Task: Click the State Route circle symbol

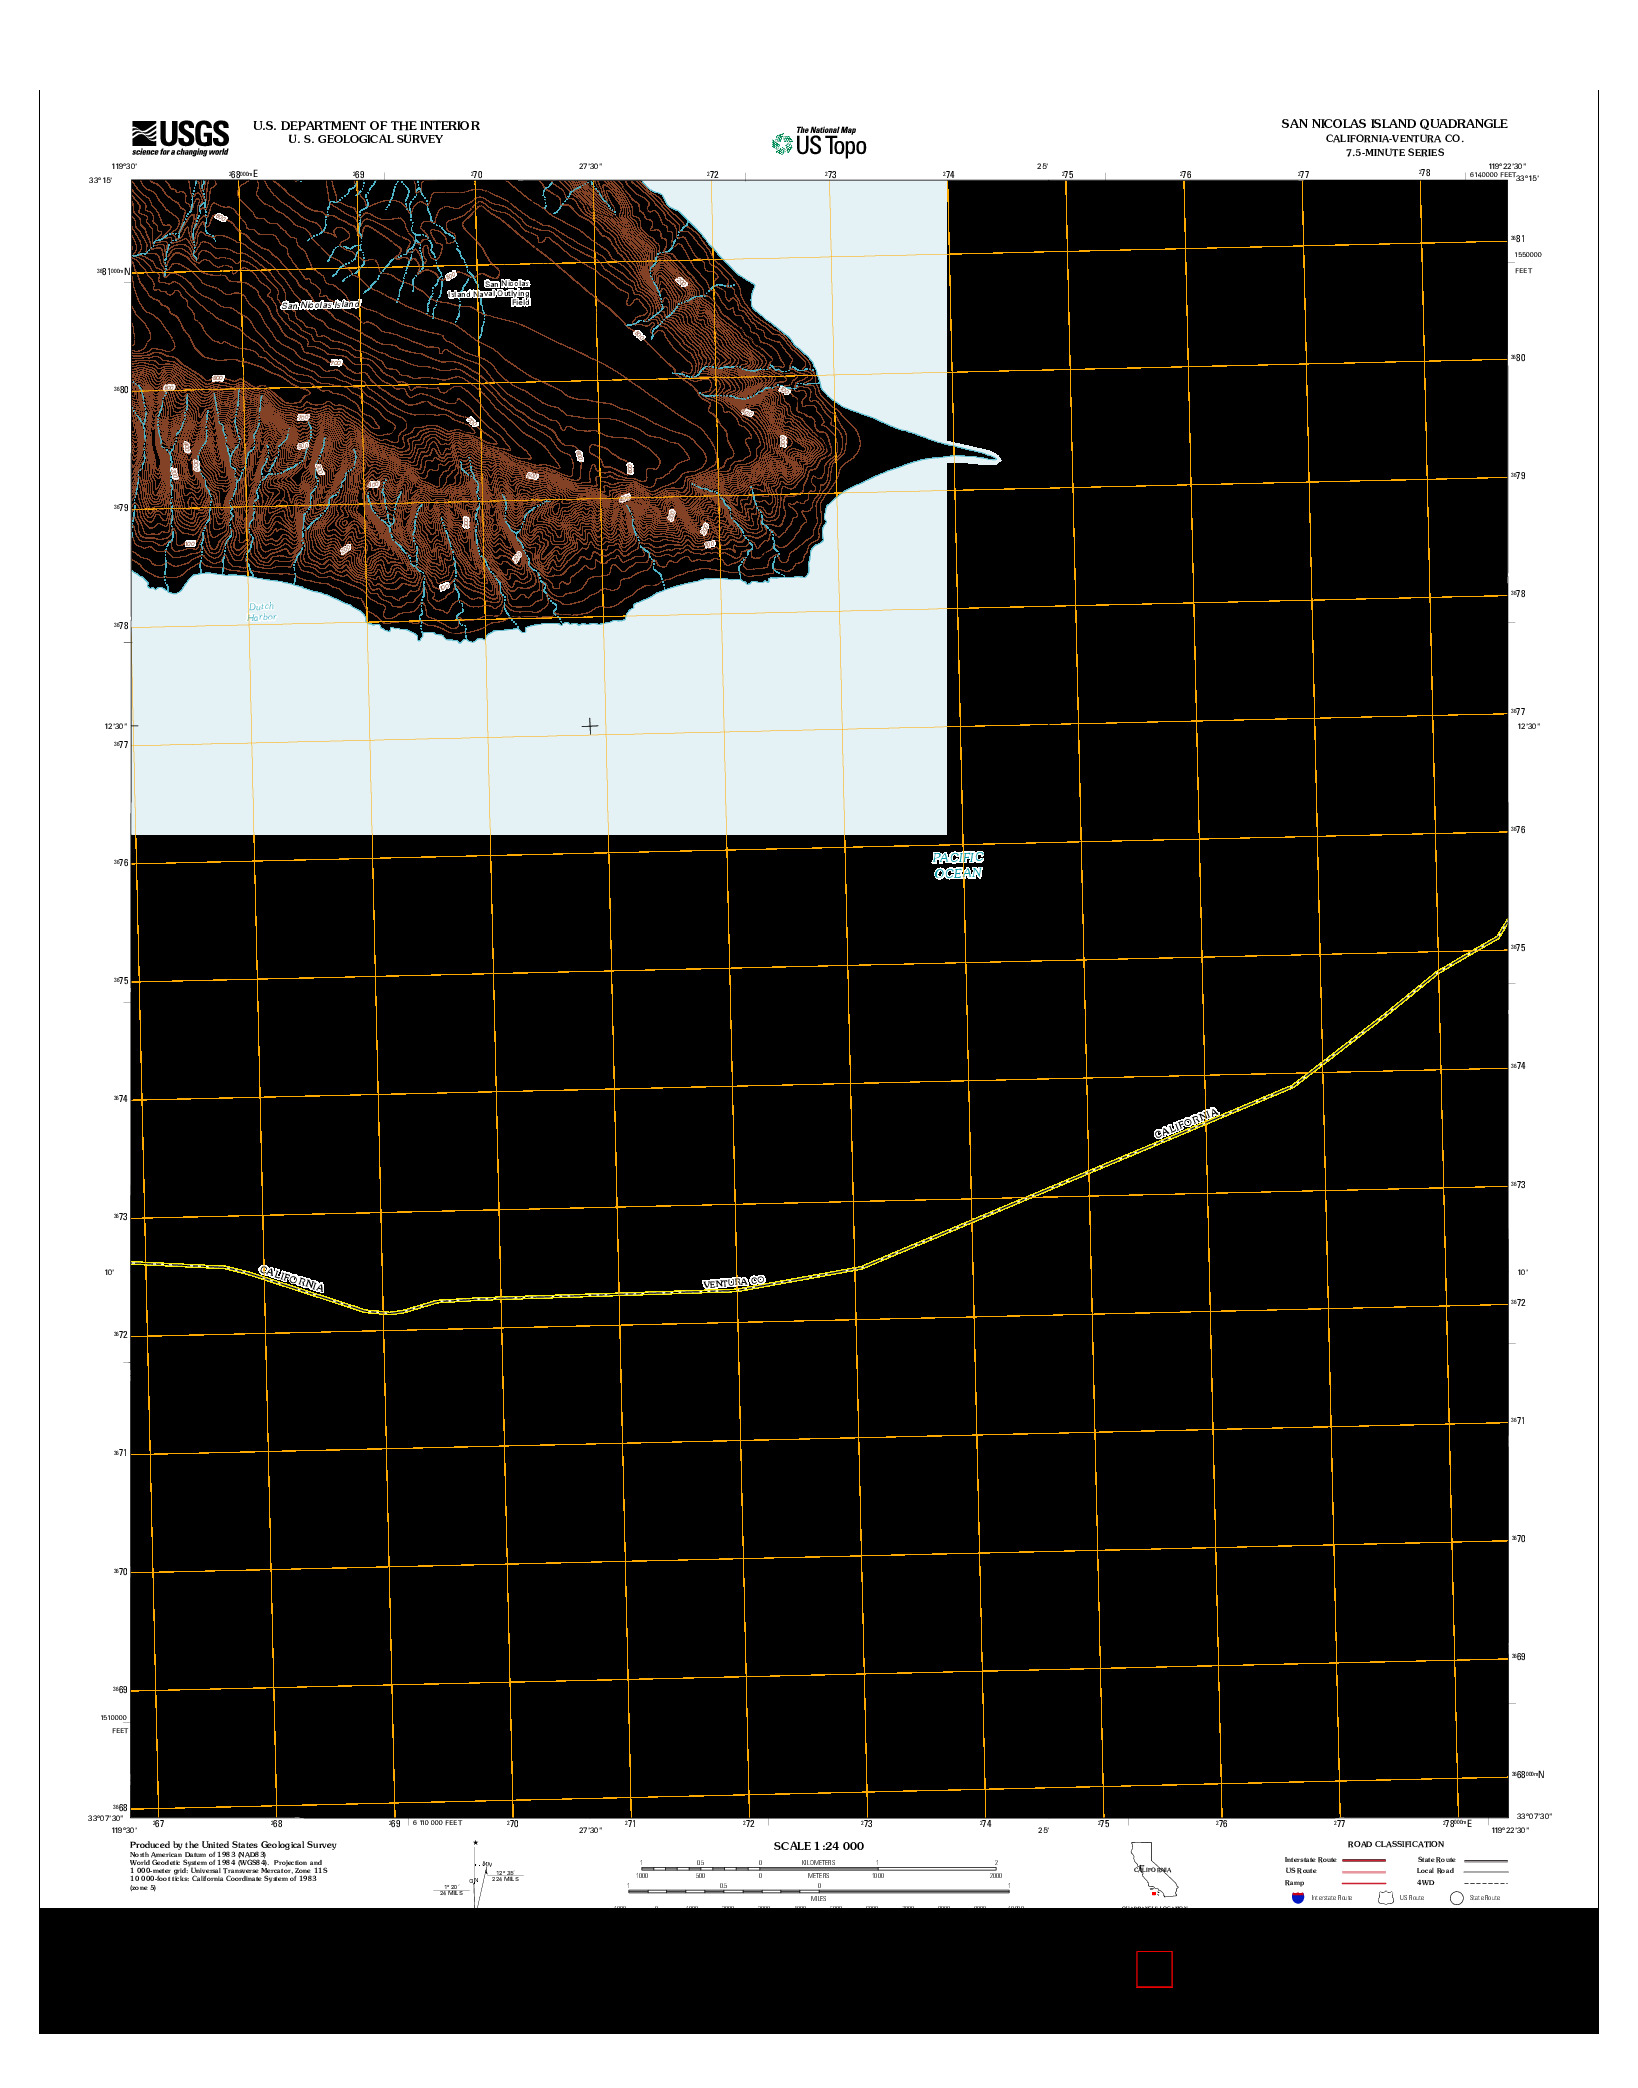Action: coord(1457,1898)
